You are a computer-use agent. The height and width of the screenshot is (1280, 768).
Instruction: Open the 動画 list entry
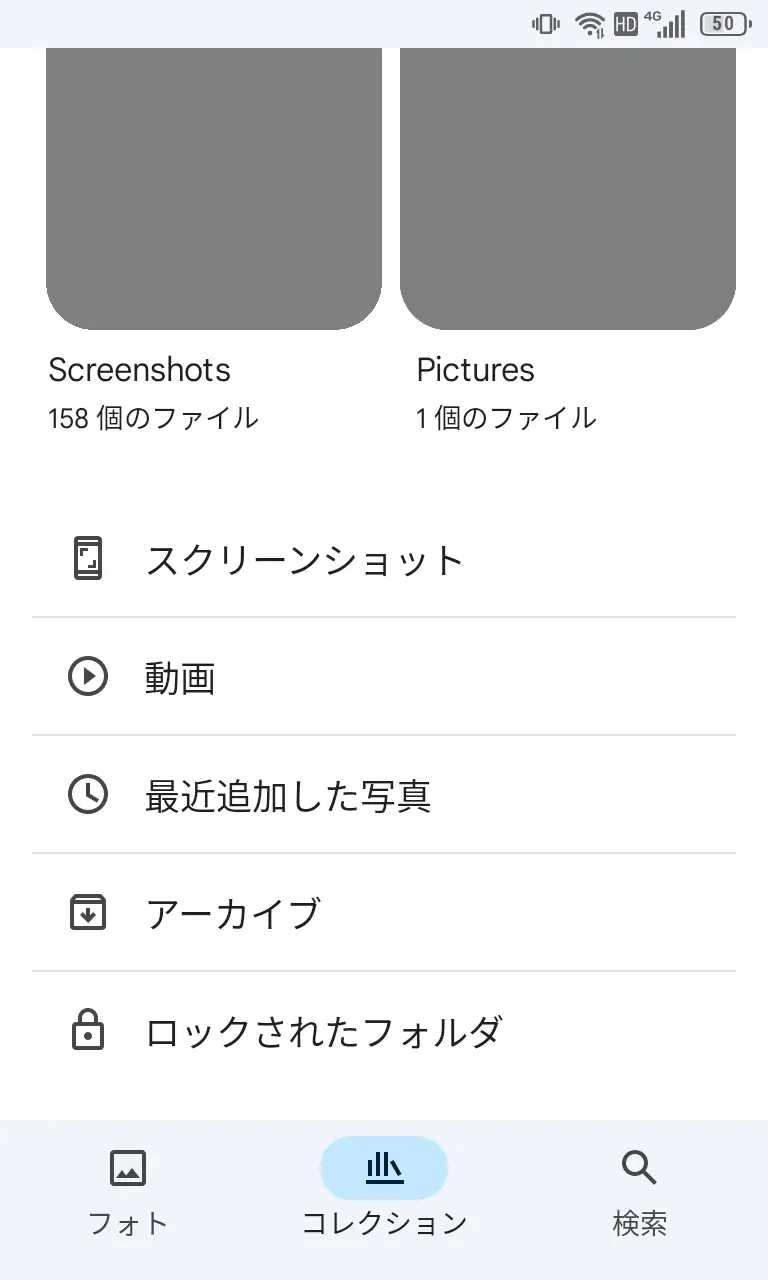click(x=181, y=678)
